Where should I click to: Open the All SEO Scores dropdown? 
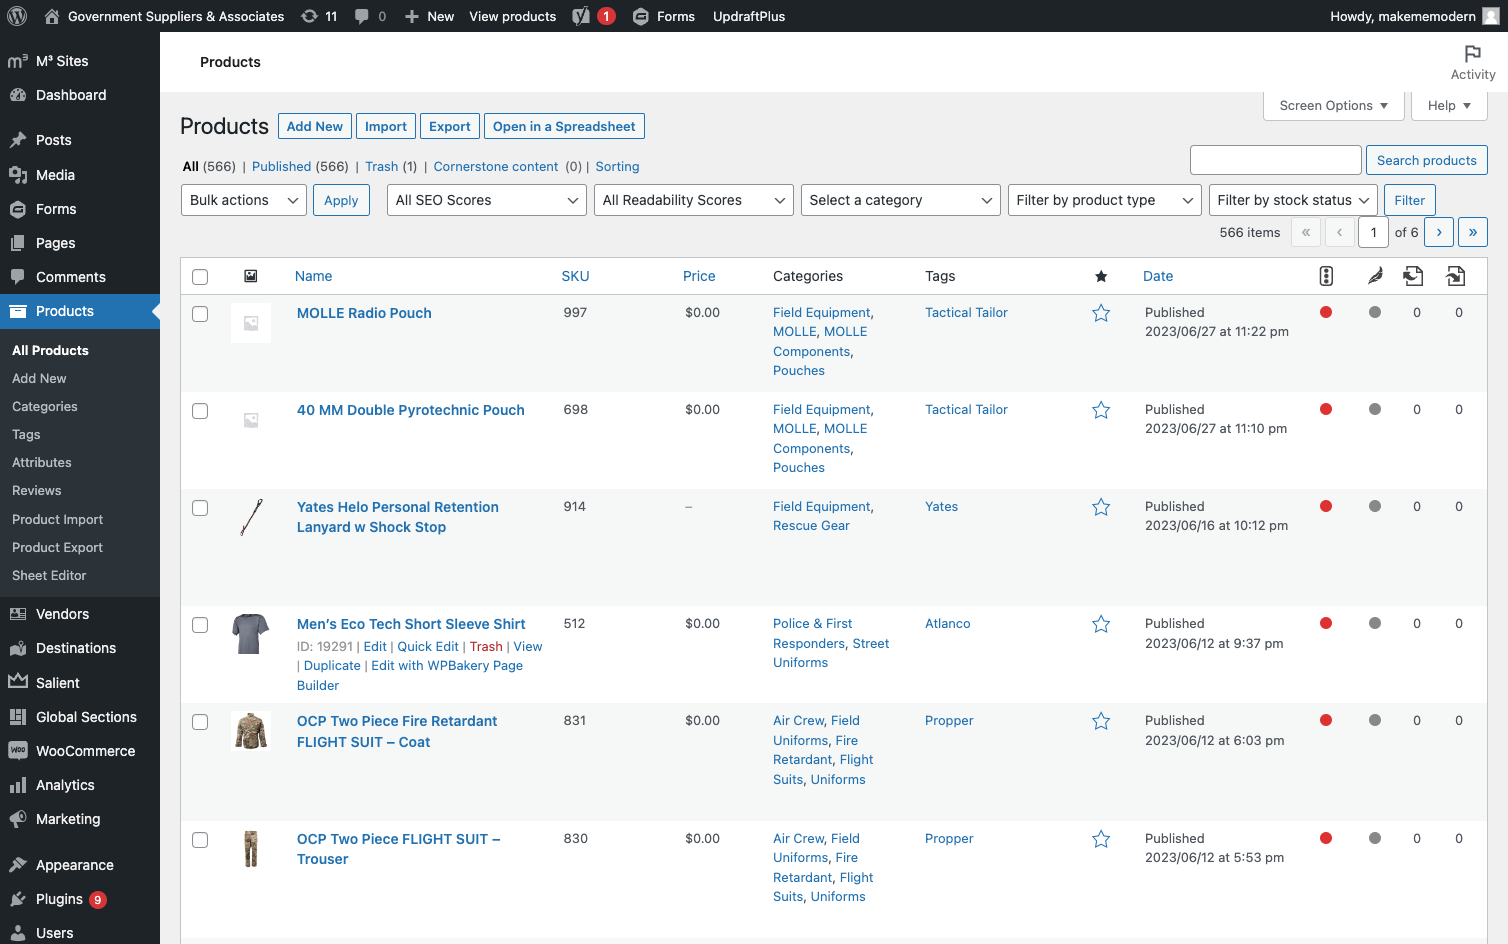(486, 200)
